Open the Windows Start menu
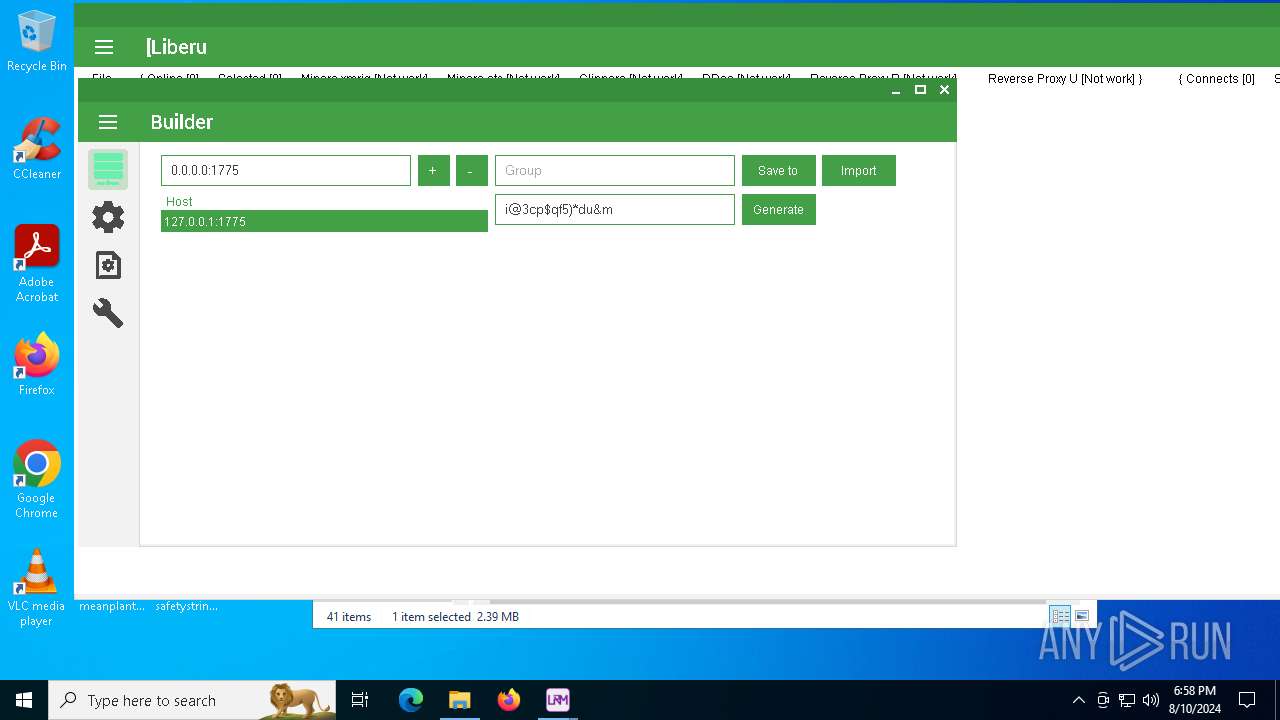1280x720 pixels. coord(24,700)
